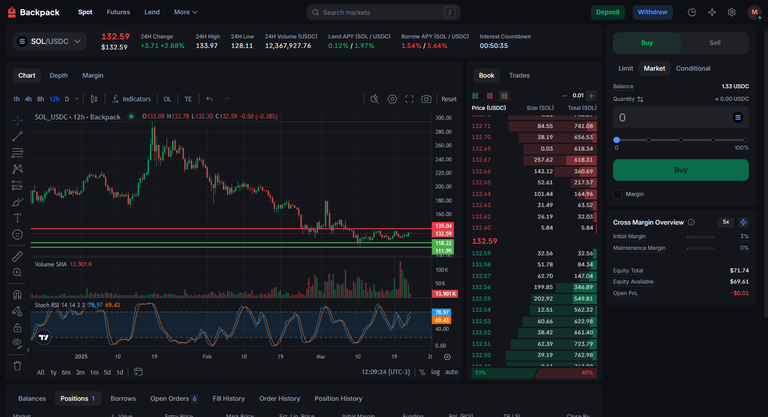This screenshot has width=768, height=417.
Task: Toggle auto scale on price axis
Action: click(452, 372)
